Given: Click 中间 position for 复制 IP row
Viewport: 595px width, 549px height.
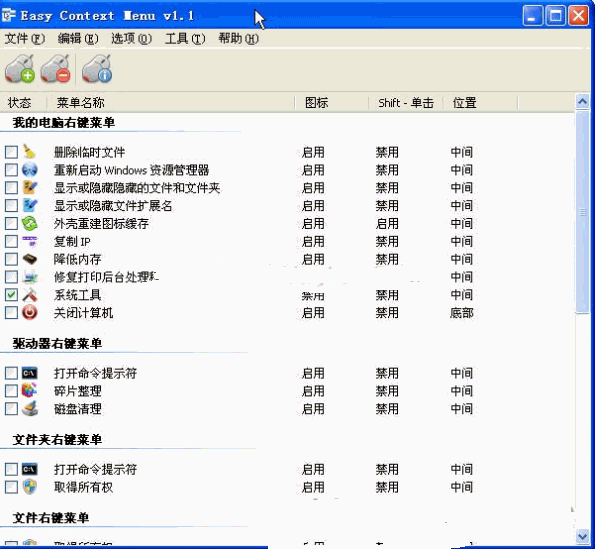Looking at the screenshot, I should [x=462, y=241].
